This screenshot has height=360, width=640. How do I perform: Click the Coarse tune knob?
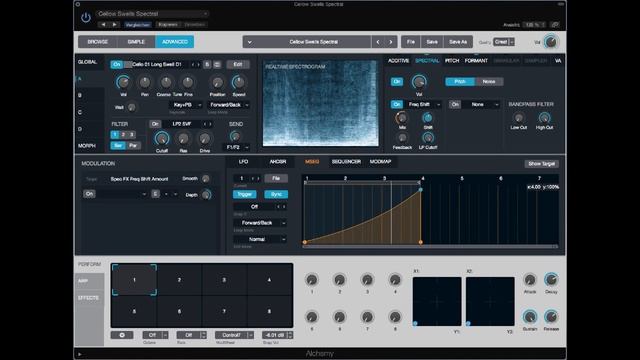(166, 82)
